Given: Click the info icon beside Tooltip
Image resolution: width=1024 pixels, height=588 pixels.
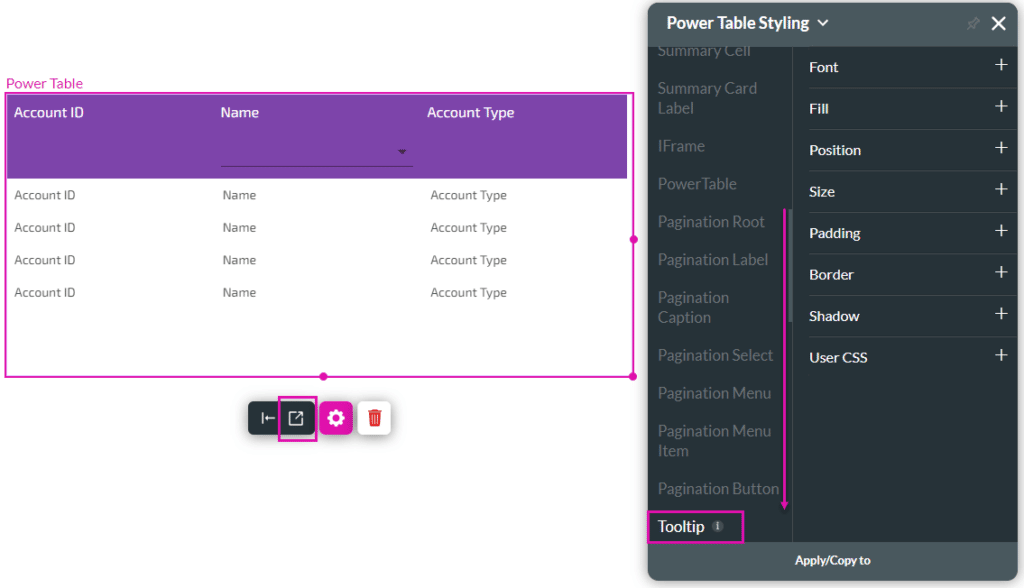Looking at the screenshot, I should pyautogui.click(x=717, y=526).
